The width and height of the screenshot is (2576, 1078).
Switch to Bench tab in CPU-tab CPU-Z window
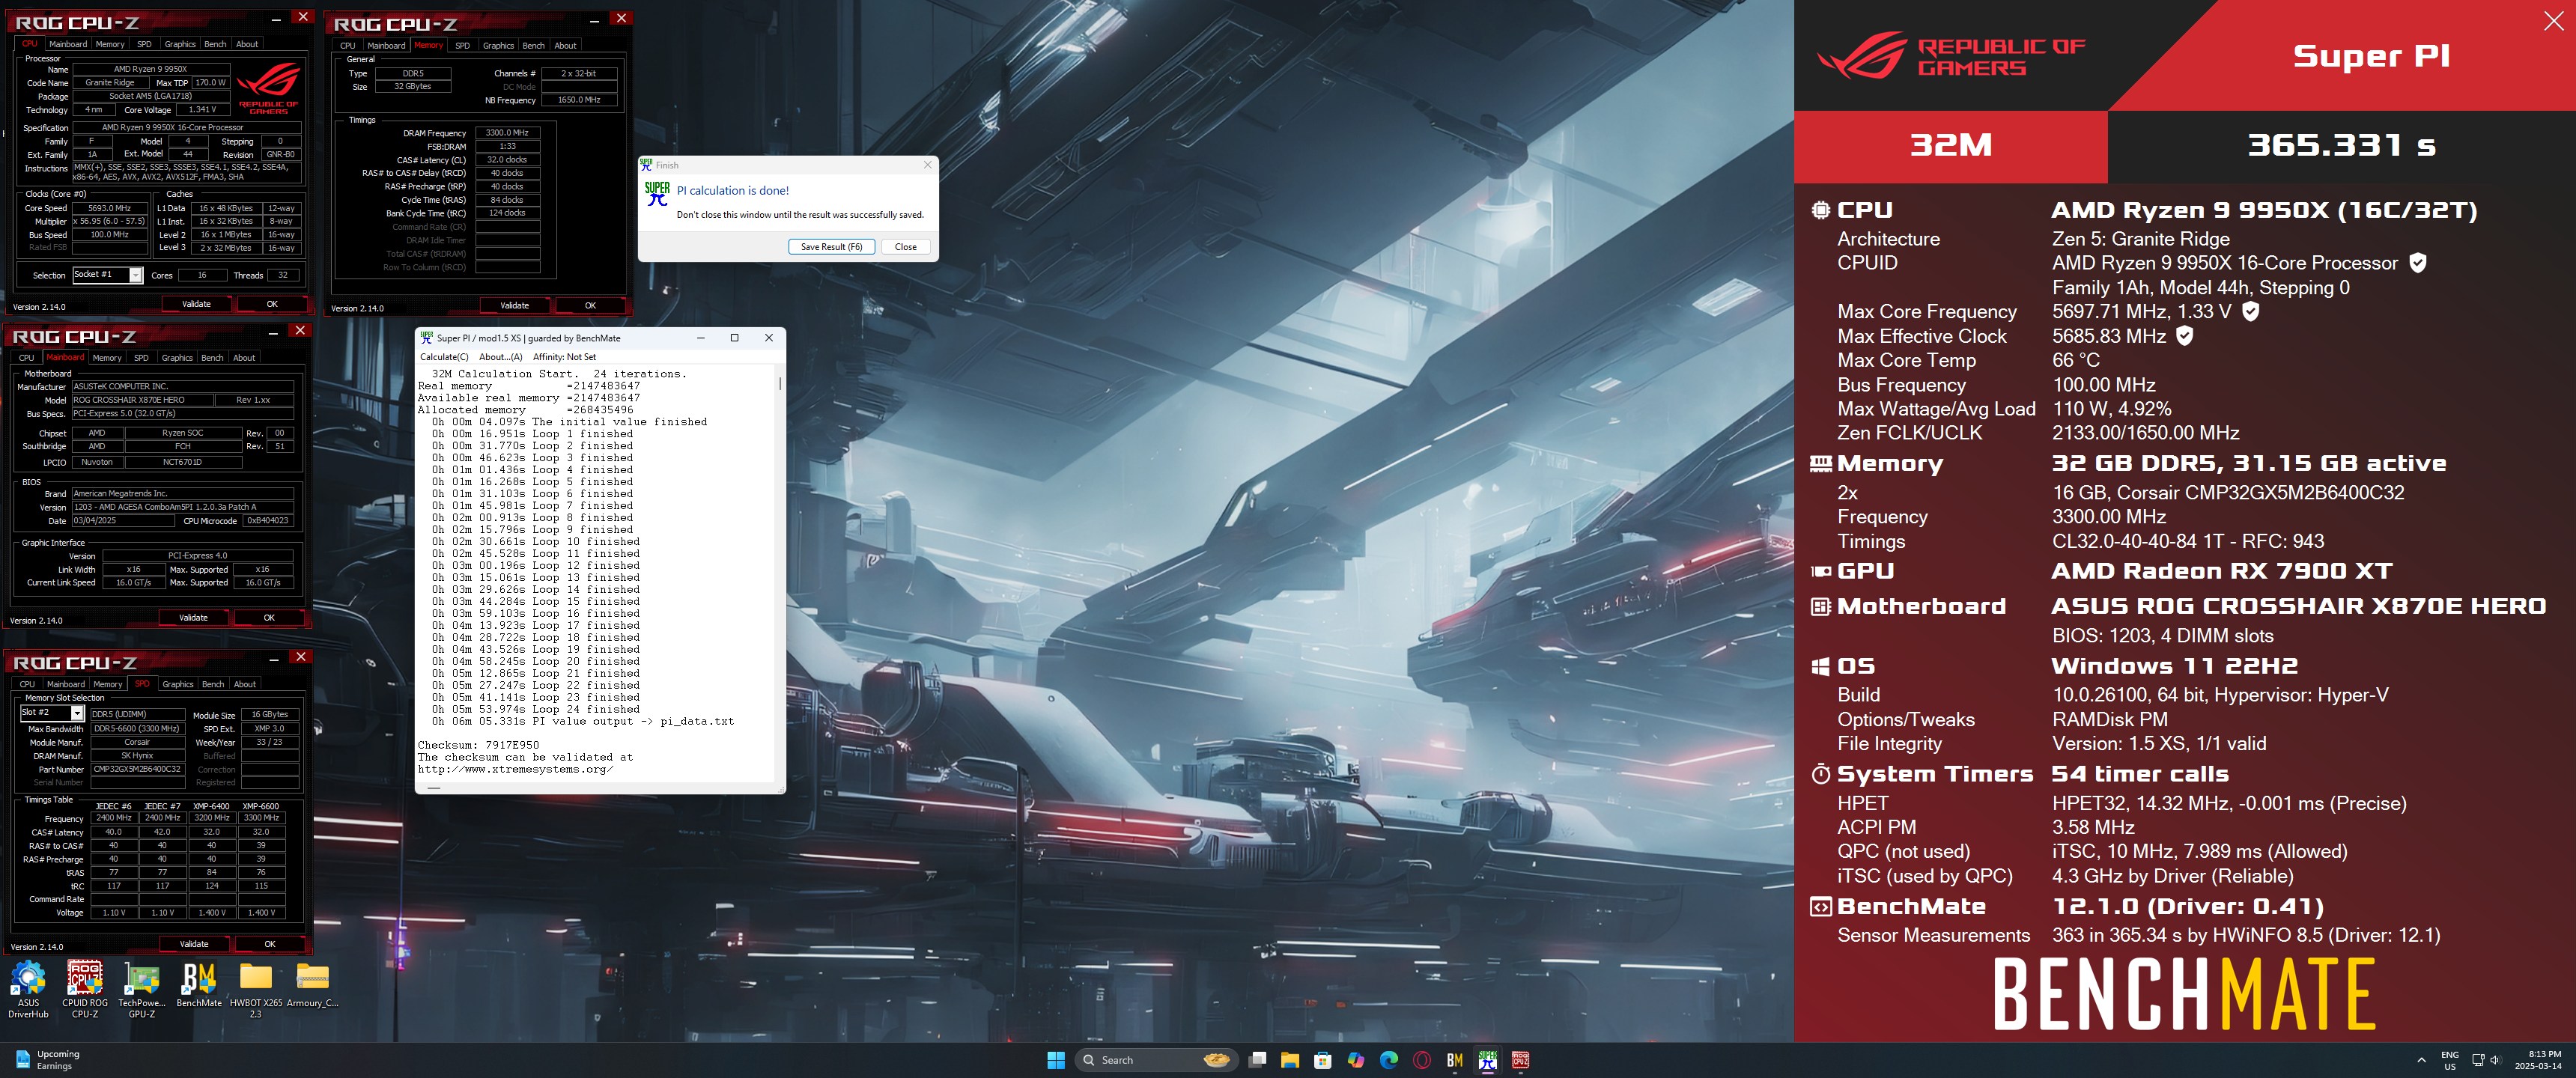pyautogui.click(x=215, y=44)
